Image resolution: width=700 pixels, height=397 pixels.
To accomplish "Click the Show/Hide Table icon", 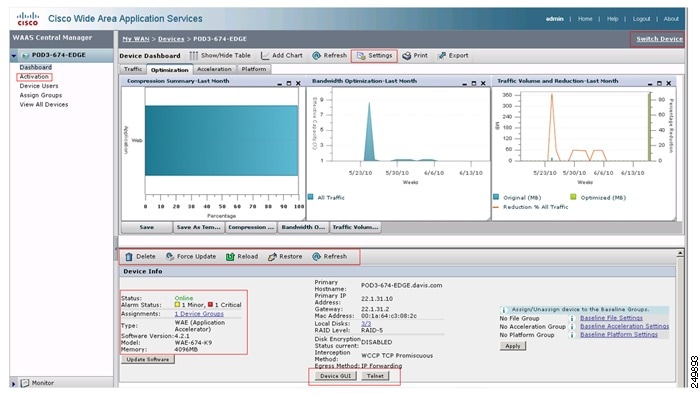I will tap(193, 56).
